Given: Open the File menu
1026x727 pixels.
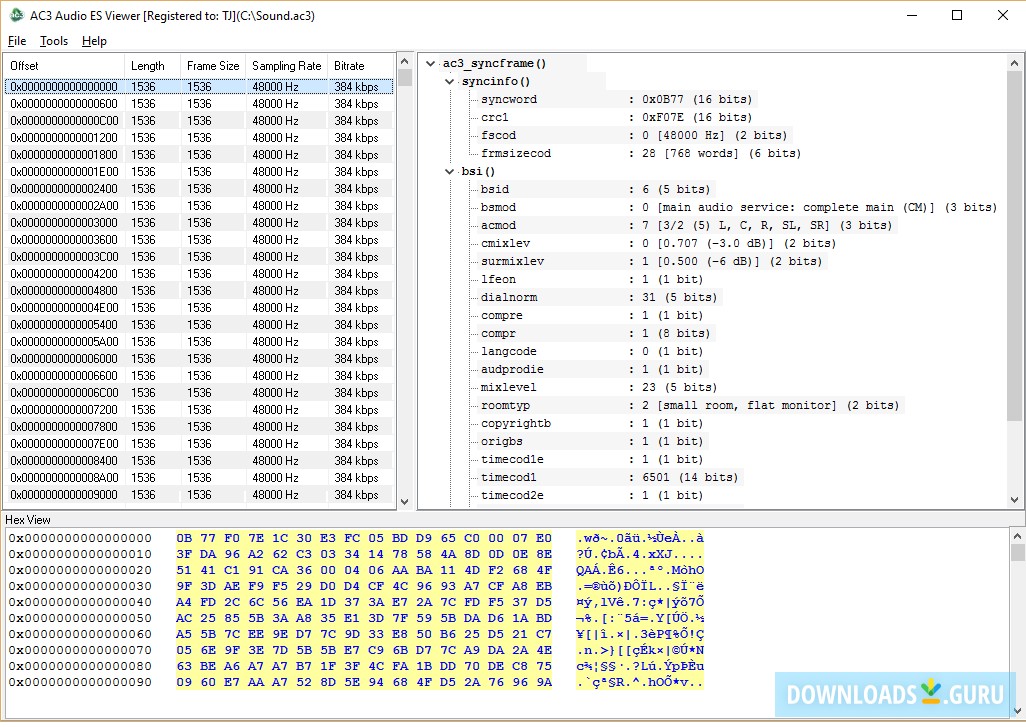Looking at the screenshot, I should pos(17,41).
